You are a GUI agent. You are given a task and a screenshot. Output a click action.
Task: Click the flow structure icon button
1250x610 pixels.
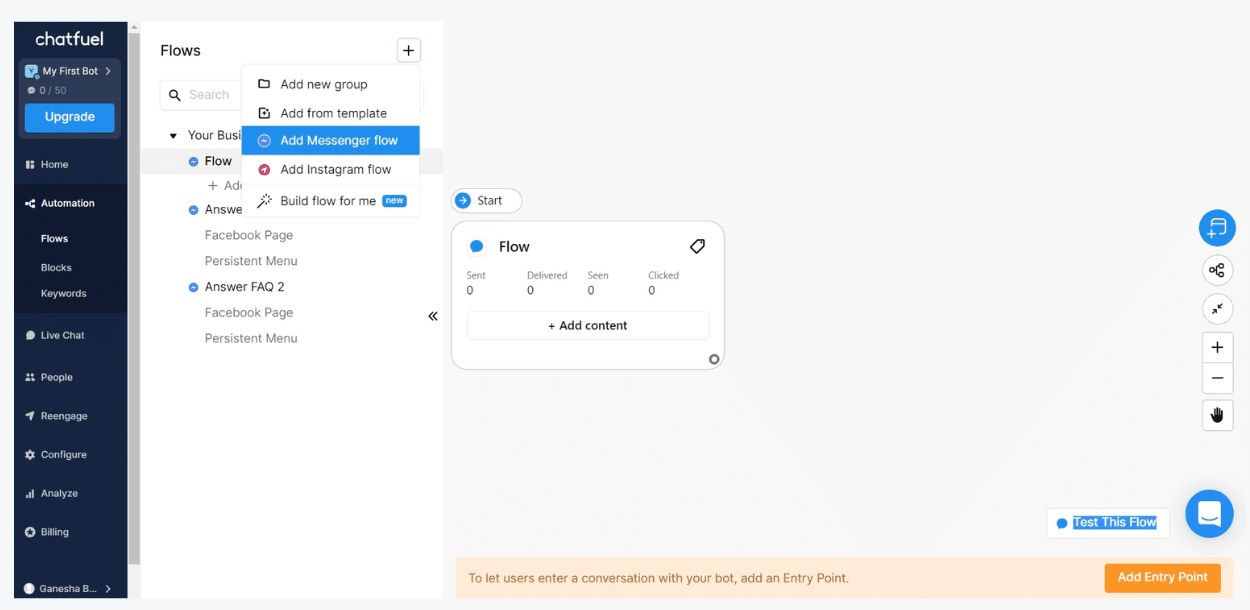pos(1217,270)
